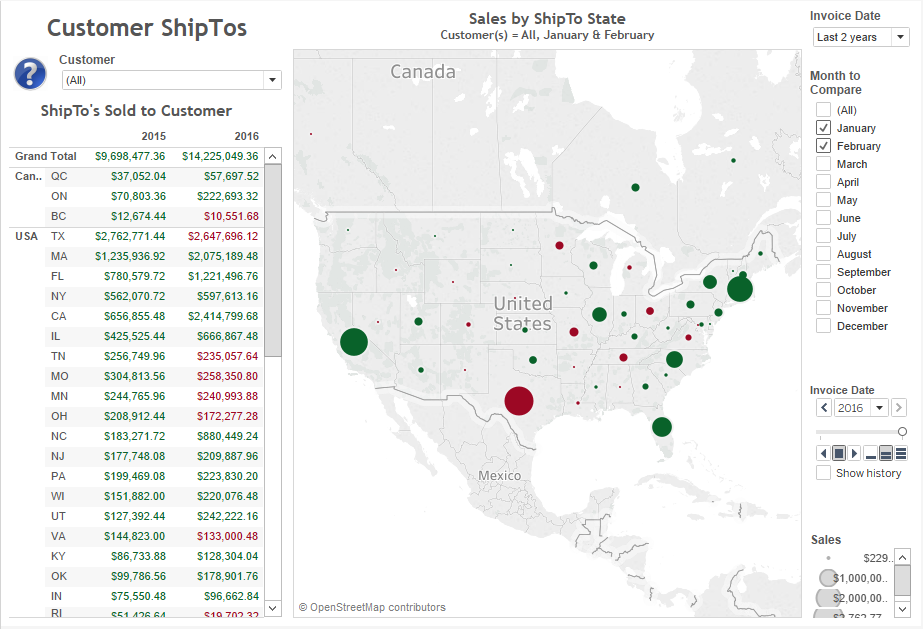
Task: Set playback speed to slow
Action: pyautogui.click(x=871, y=453)
